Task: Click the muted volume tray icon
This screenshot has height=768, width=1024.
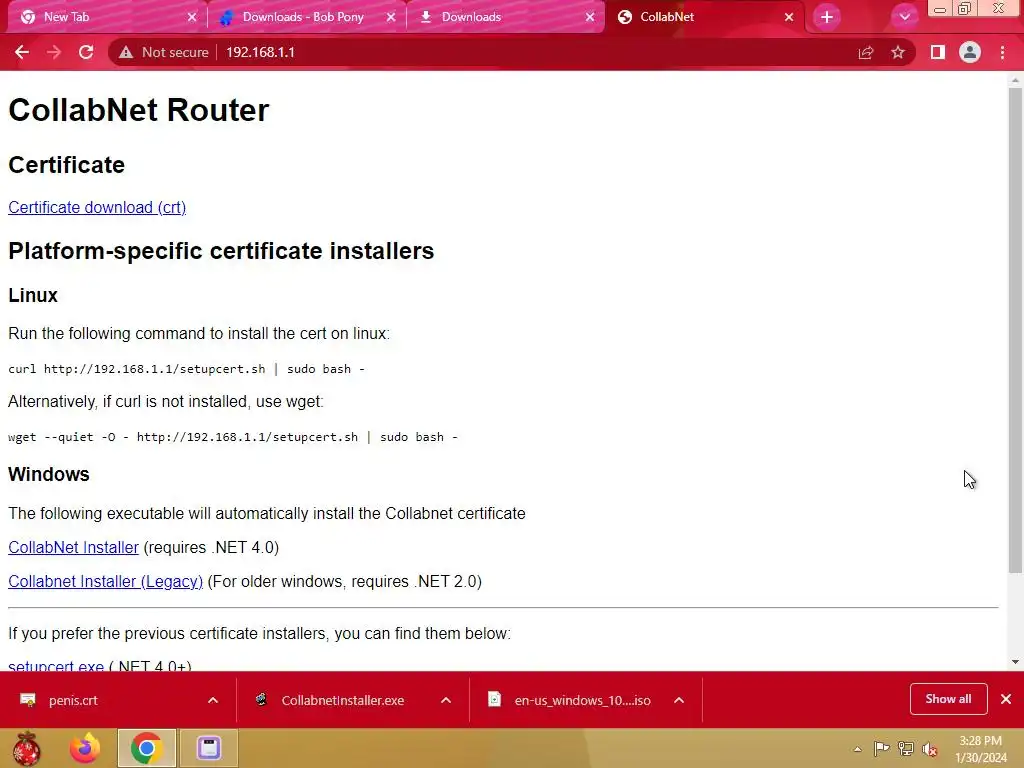Action: [930, 749]
